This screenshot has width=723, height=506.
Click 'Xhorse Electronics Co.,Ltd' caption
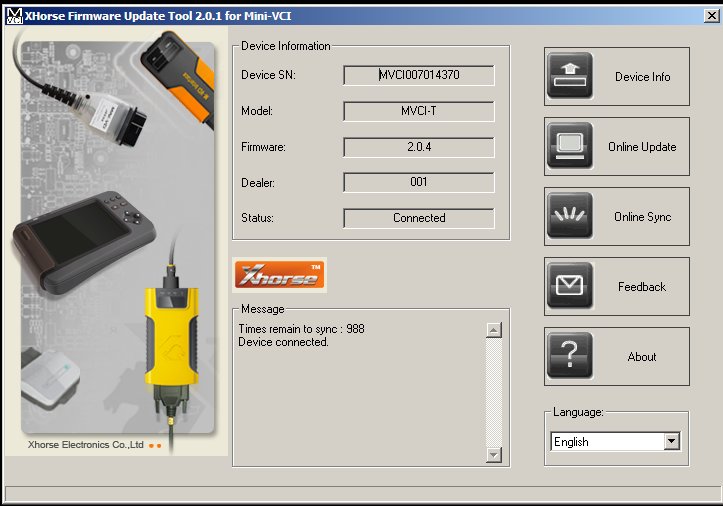[x=86, y=445]
